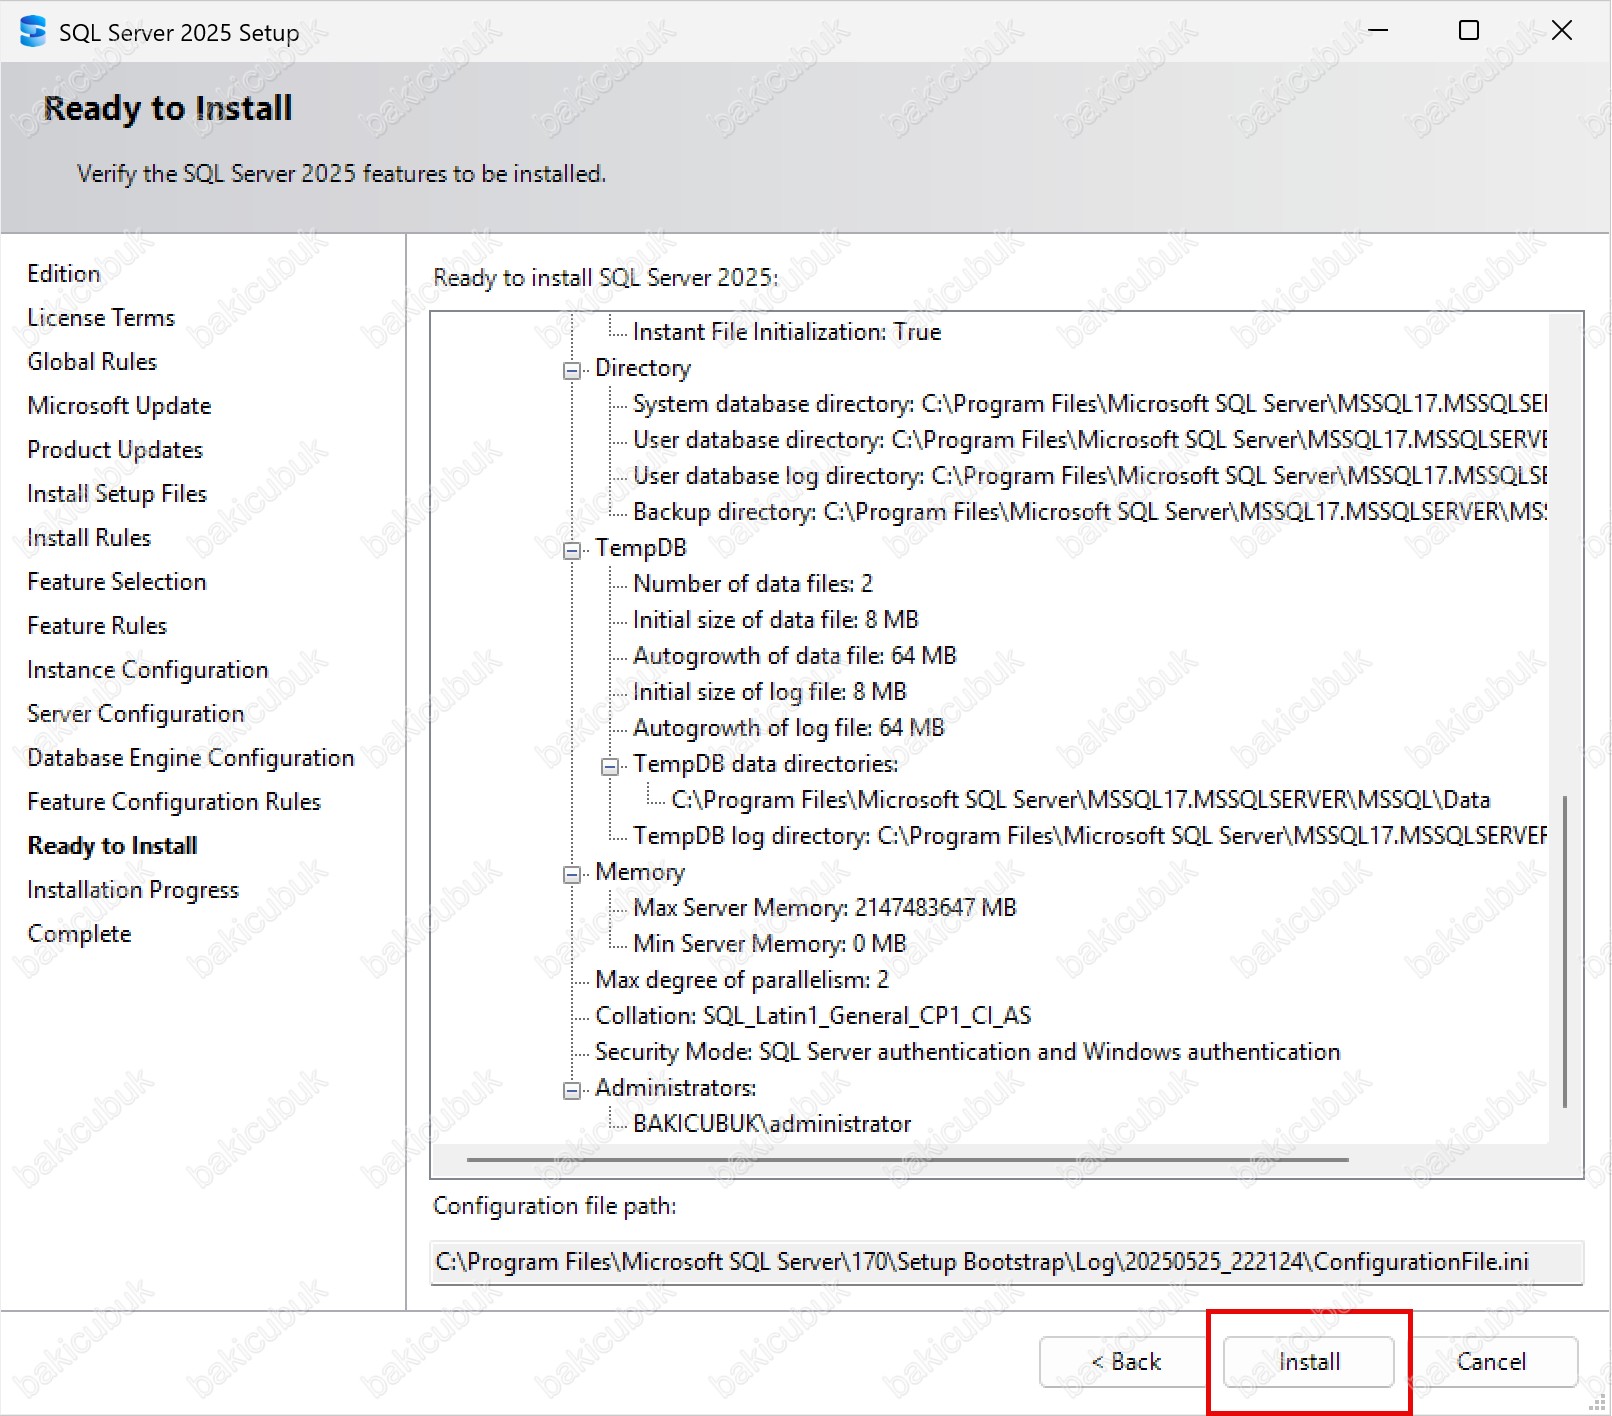Select Backup directory row
Image resolution: width=1612 pixels, height=1416 pixels.
click(x=1090, y=511)
